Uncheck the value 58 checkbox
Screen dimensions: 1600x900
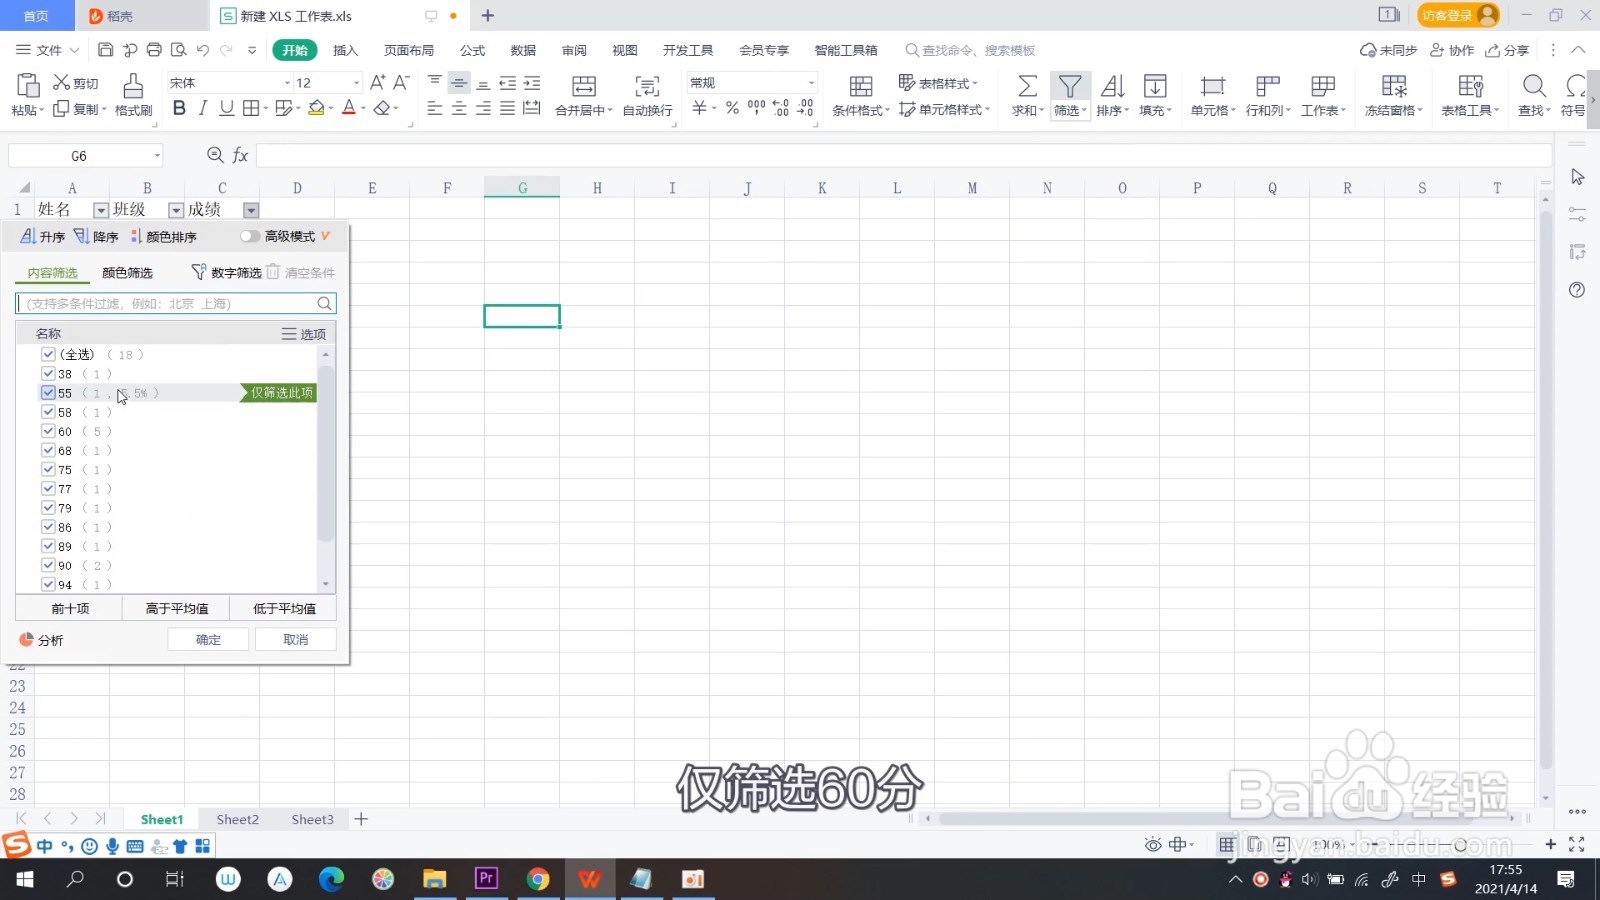[48, 412]
